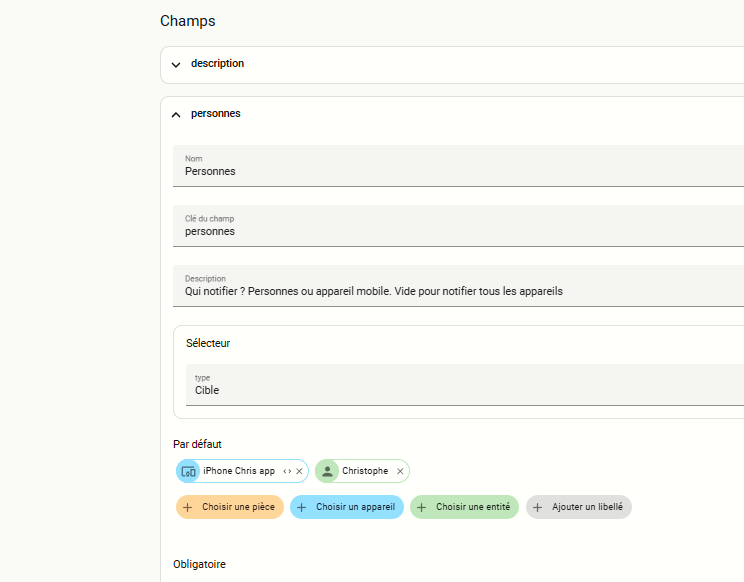The width and height of the screenshot is (744, 582).
Task: Click the Ajouter un libellé label
Action: click(587, 507)
